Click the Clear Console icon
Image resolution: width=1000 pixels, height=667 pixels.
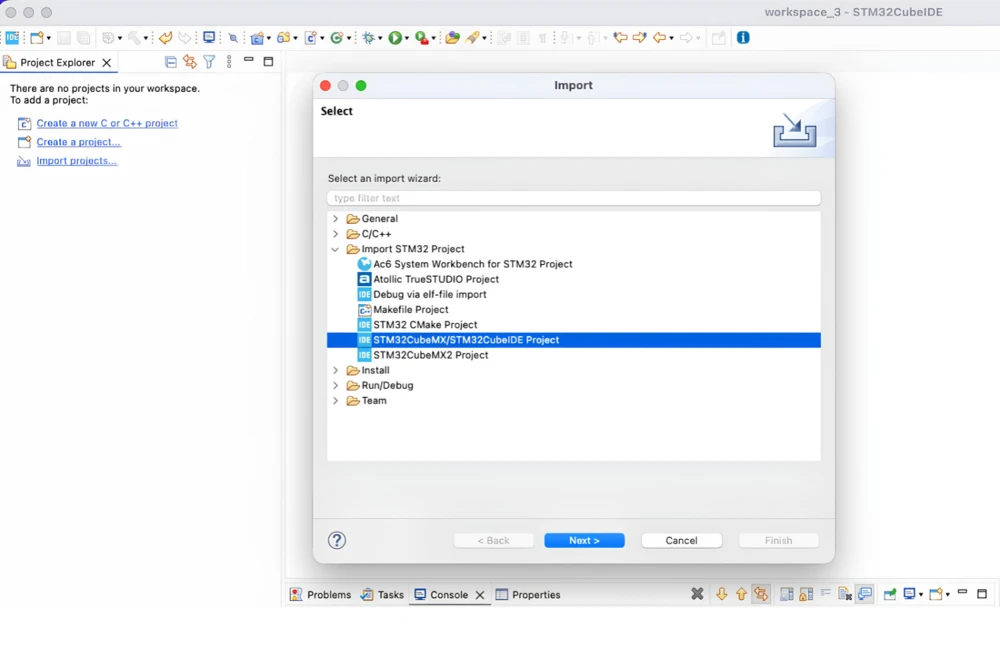click(x=845, y=594)
